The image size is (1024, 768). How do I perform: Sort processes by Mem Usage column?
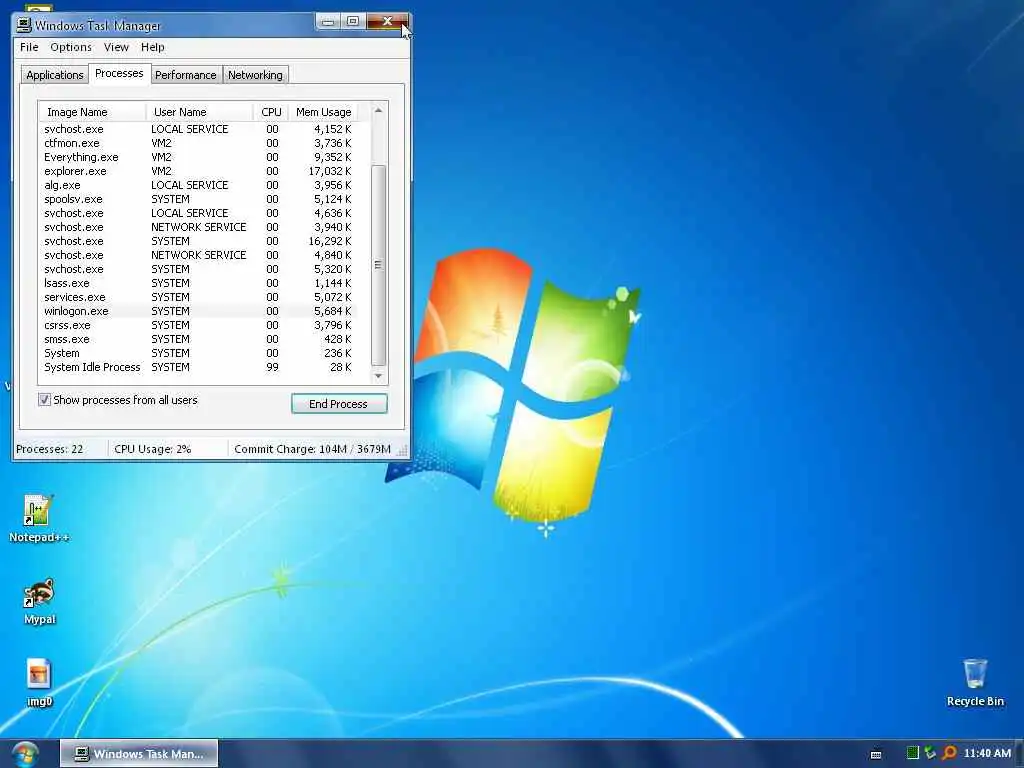[323, 112]
